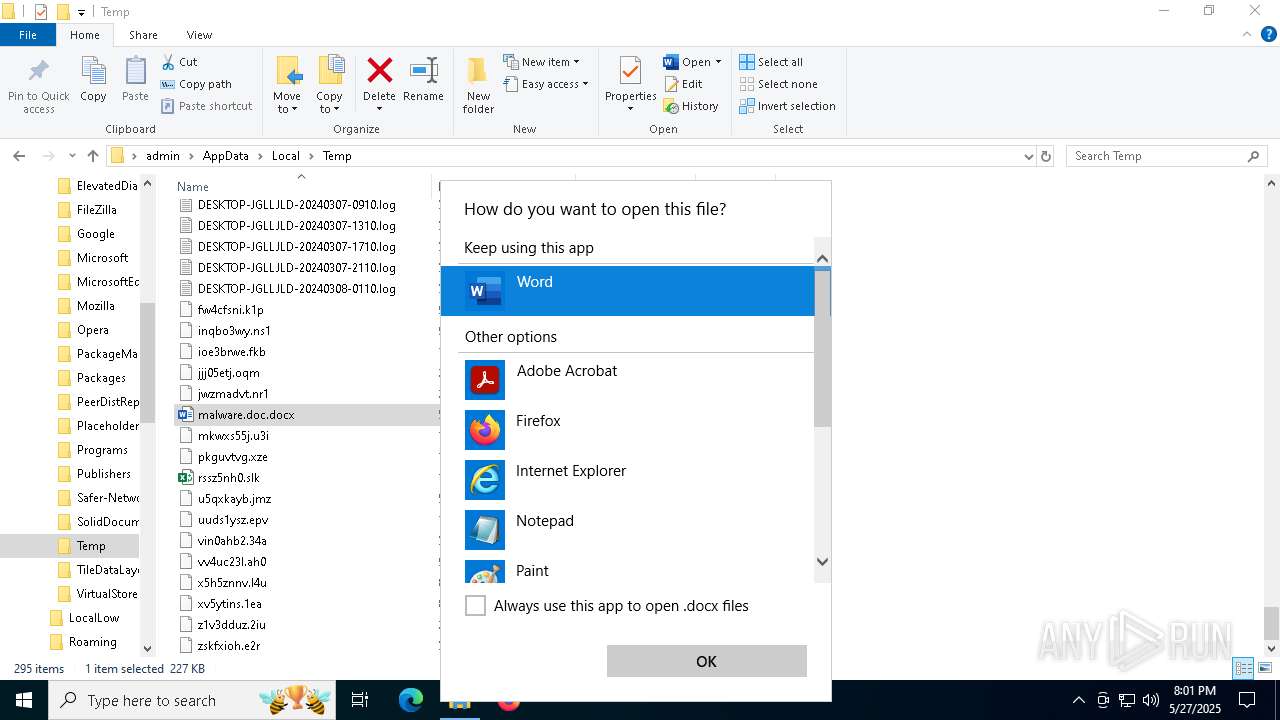
Task: Switch to the View ribbon tab
Action: [x=199, y=35]
